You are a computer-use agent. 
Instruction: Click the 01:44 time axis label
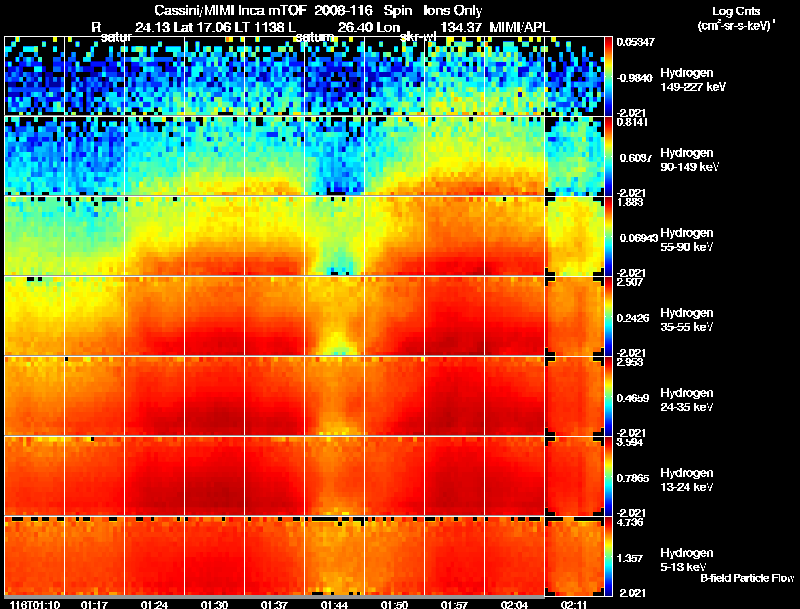(x=334, y=605)
